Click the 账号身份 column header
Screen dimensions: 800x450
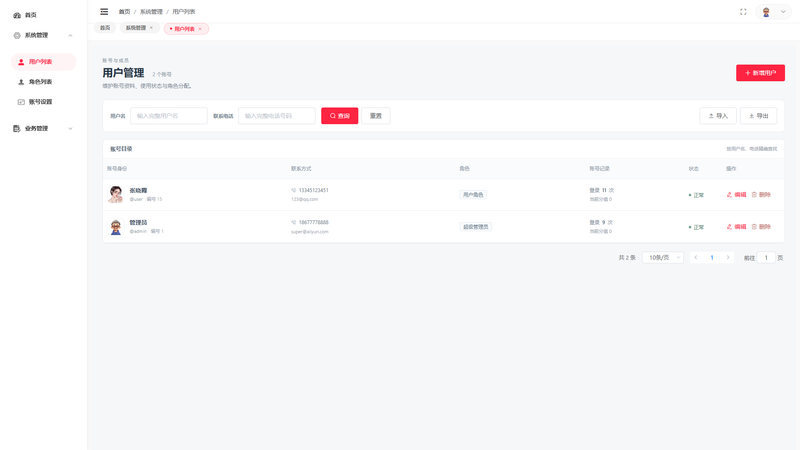point(117,169)
